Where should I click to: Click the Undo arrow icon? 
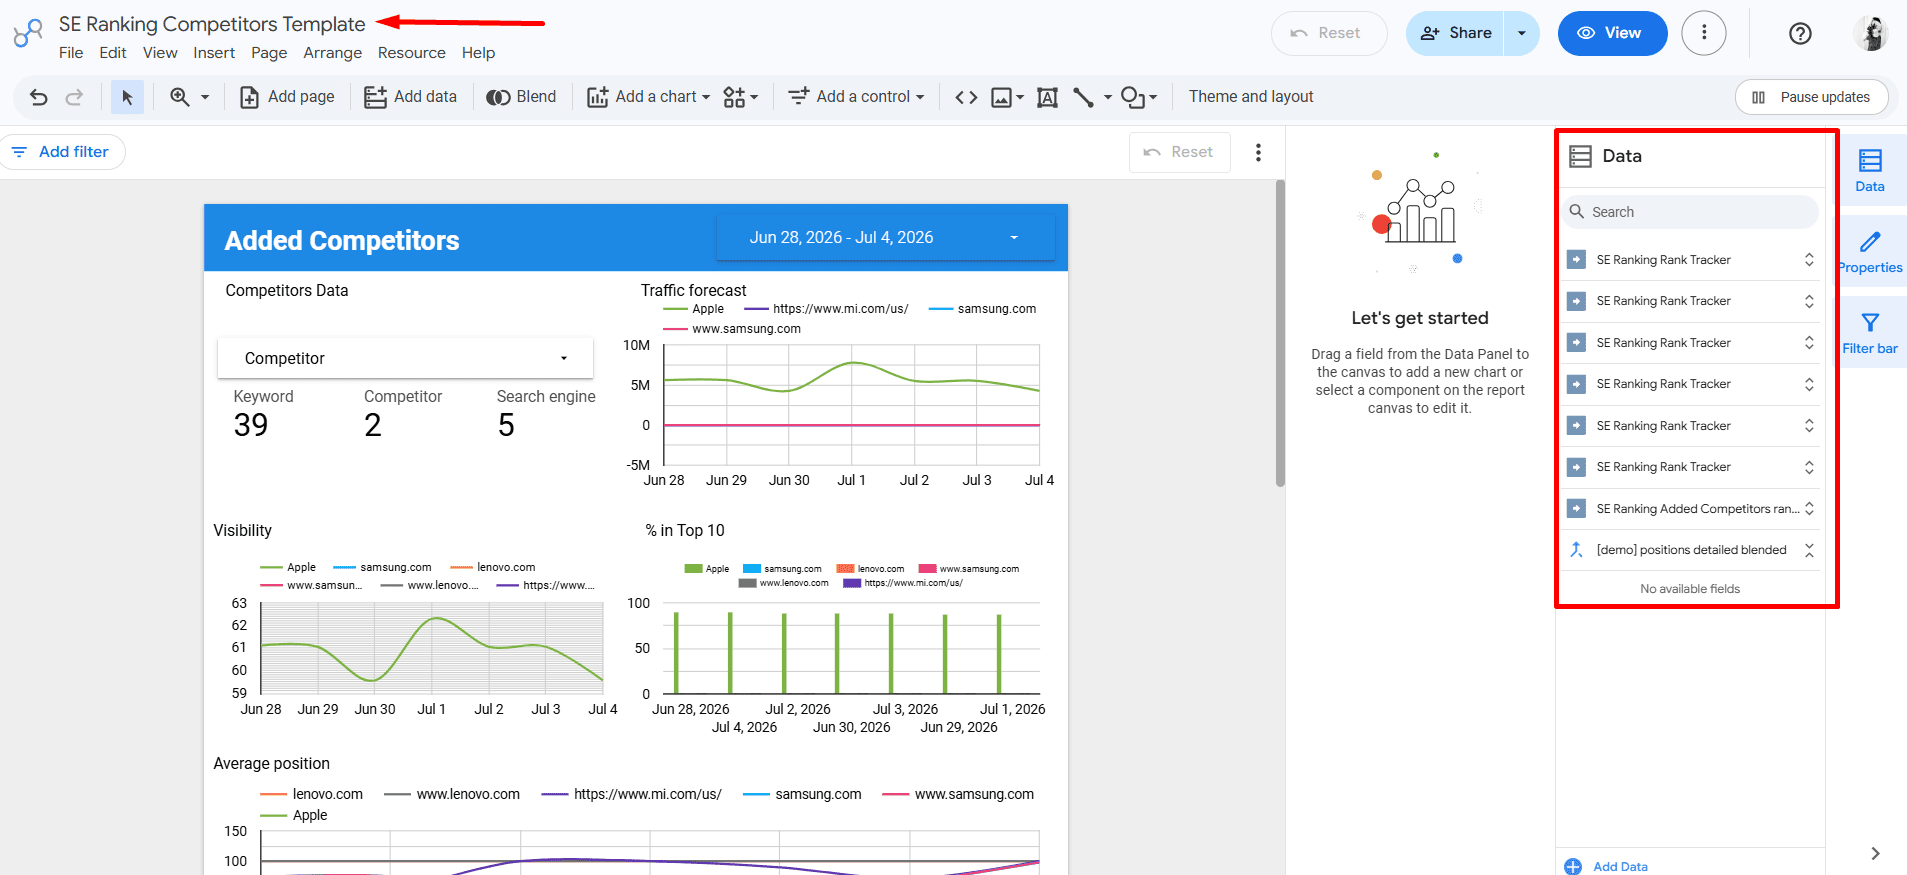click(x=39, y=97)
